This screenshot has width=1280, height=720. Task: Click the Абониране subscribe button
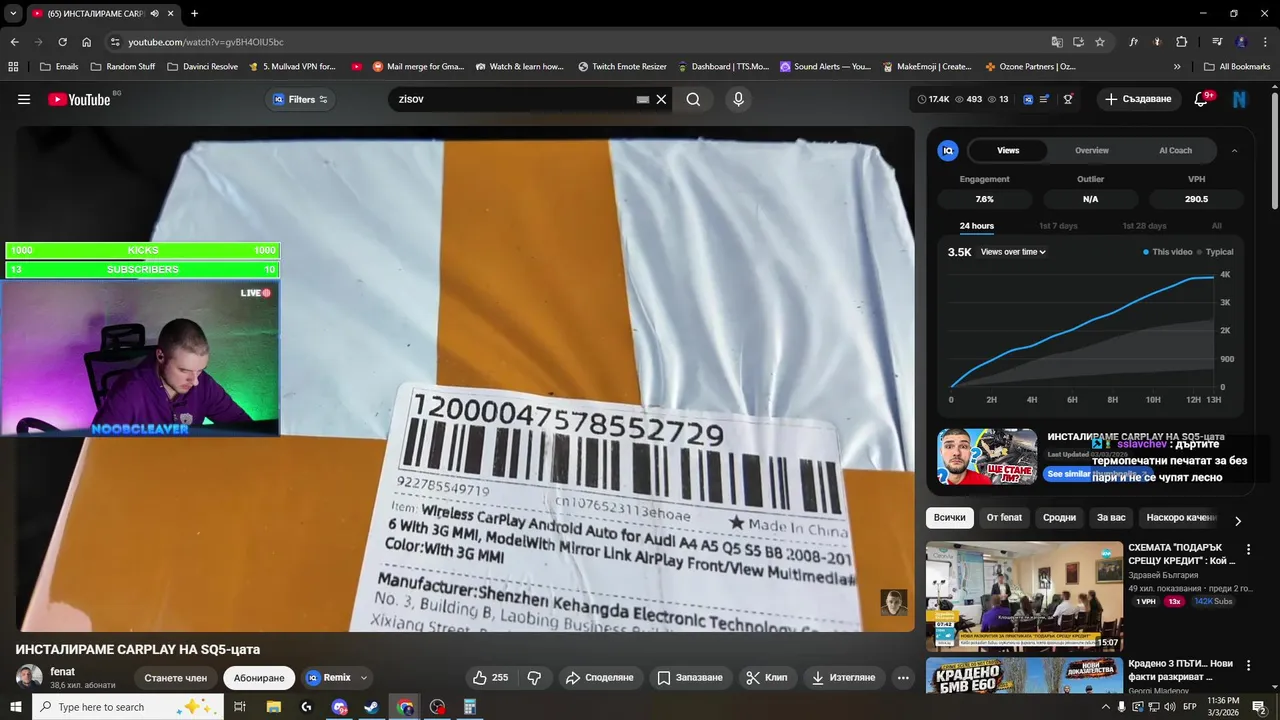tap(259, 678)
